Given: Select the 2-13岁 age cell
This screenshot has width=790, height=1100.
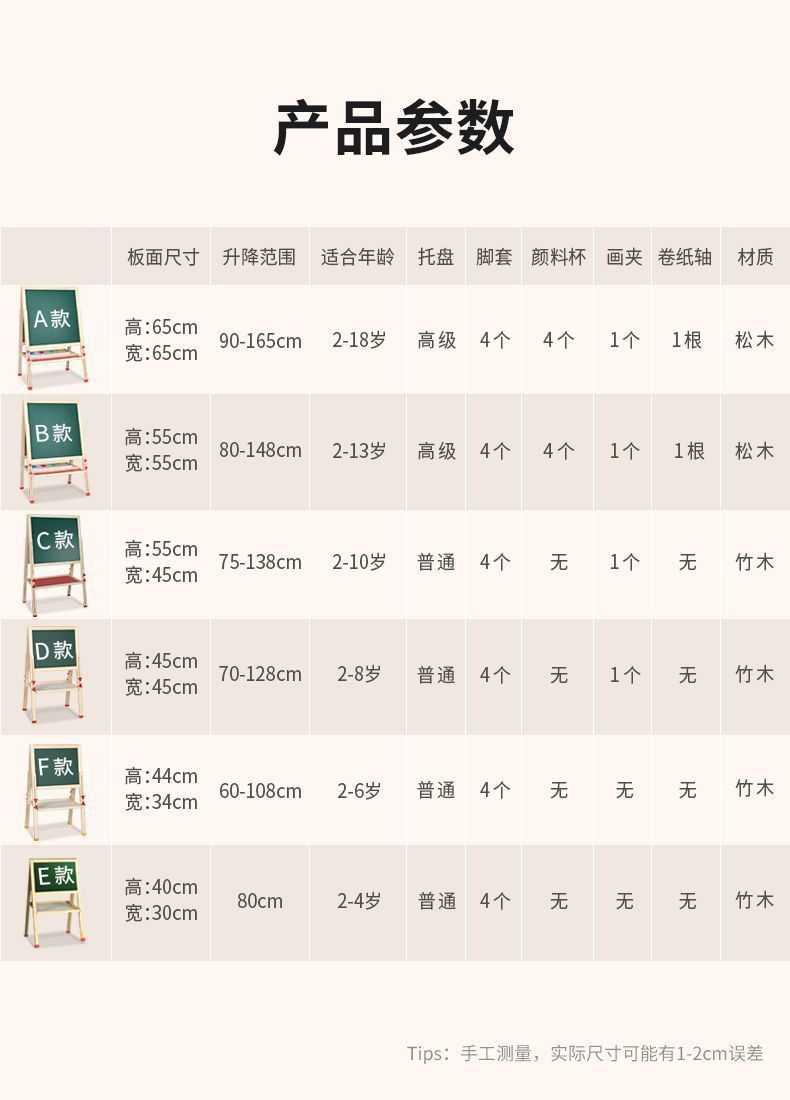Looking at the screenshot, I should 359,451.
